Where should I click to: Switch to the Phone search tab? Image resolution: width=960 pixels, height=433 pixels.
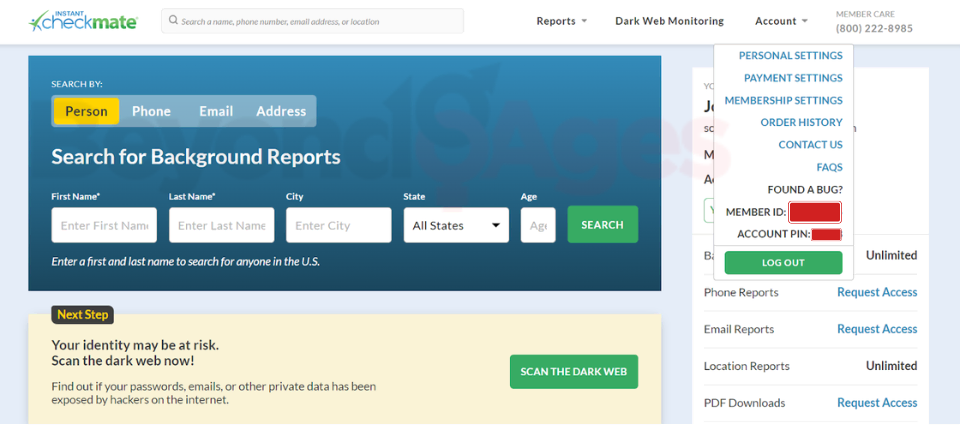coord(151,111)
